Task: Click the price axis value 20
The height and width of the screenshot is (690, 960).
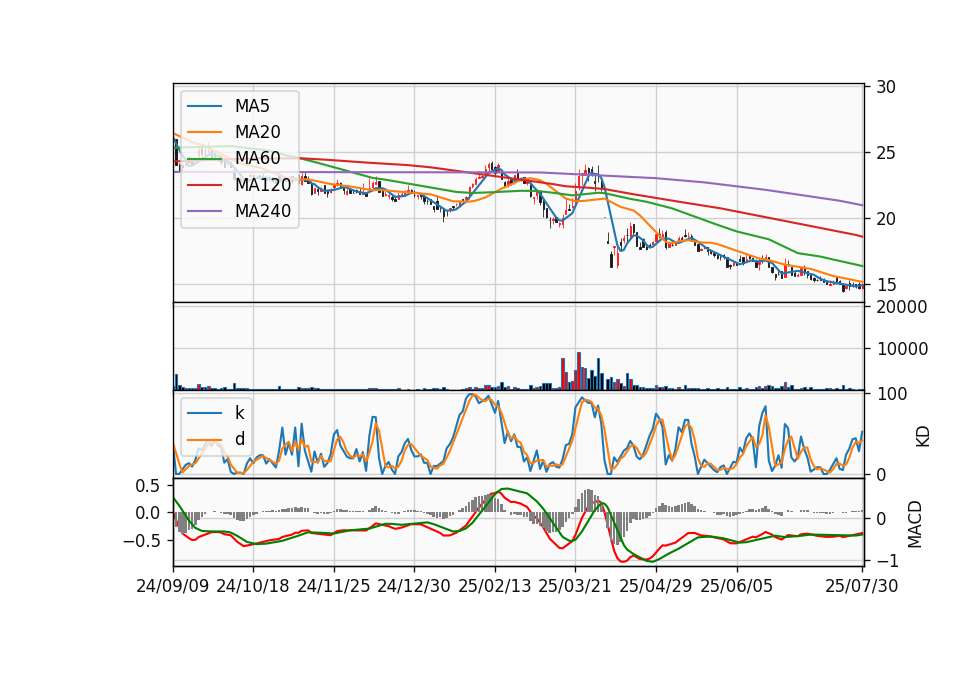Action: (886, 219)
